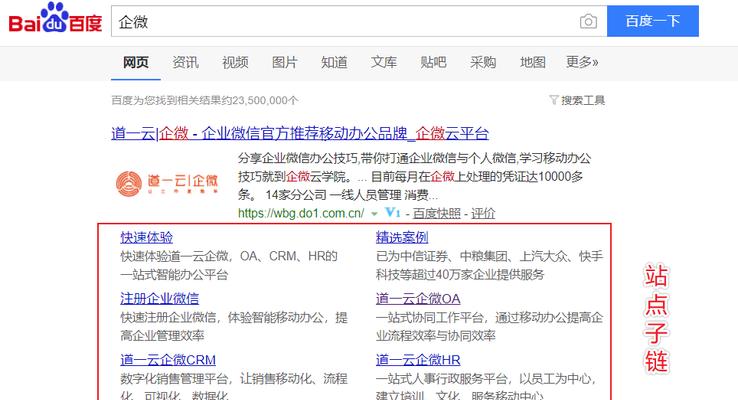Click description text 一站式协同工作平台
Screen dimensions: 738x400
(x=429, y=317)
